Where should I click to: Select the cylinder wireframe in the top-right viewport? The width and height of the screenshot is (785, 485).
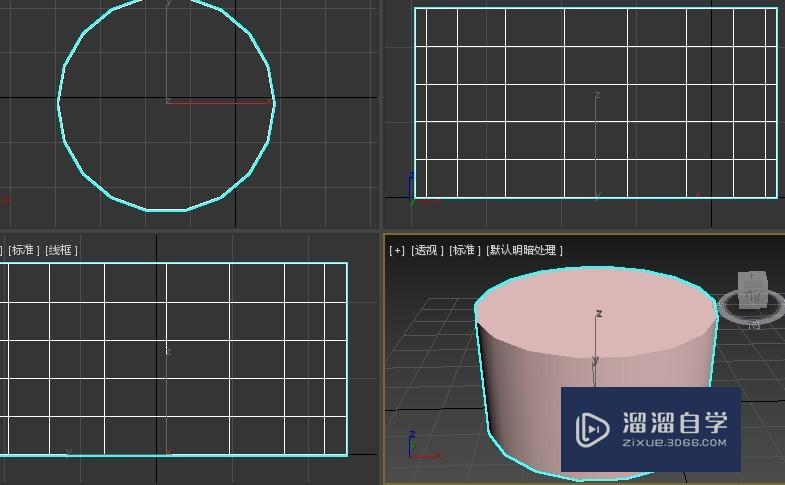[x=596, y=103]
